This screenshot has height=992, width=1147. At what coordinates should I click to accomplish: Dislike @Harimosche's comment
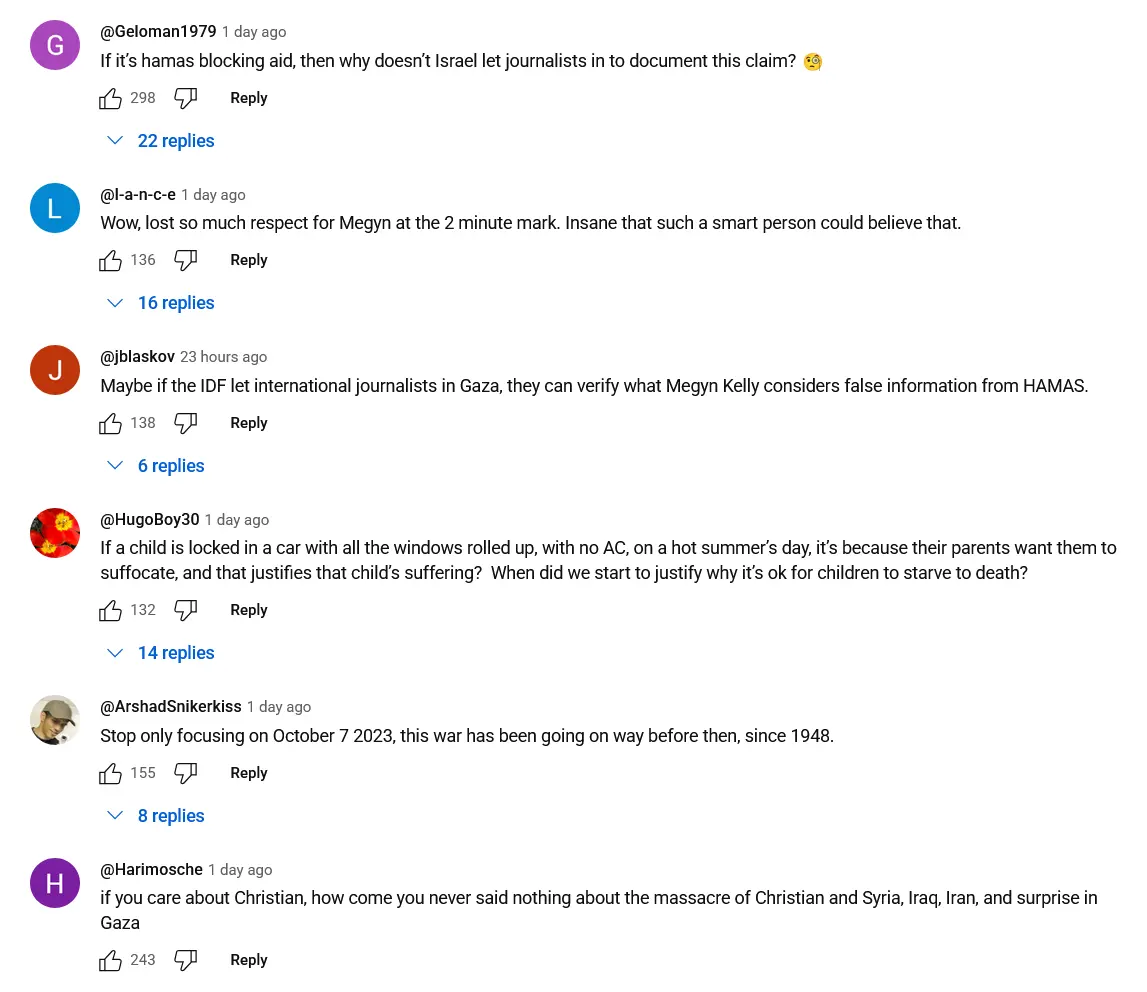[x=186, y=960]
